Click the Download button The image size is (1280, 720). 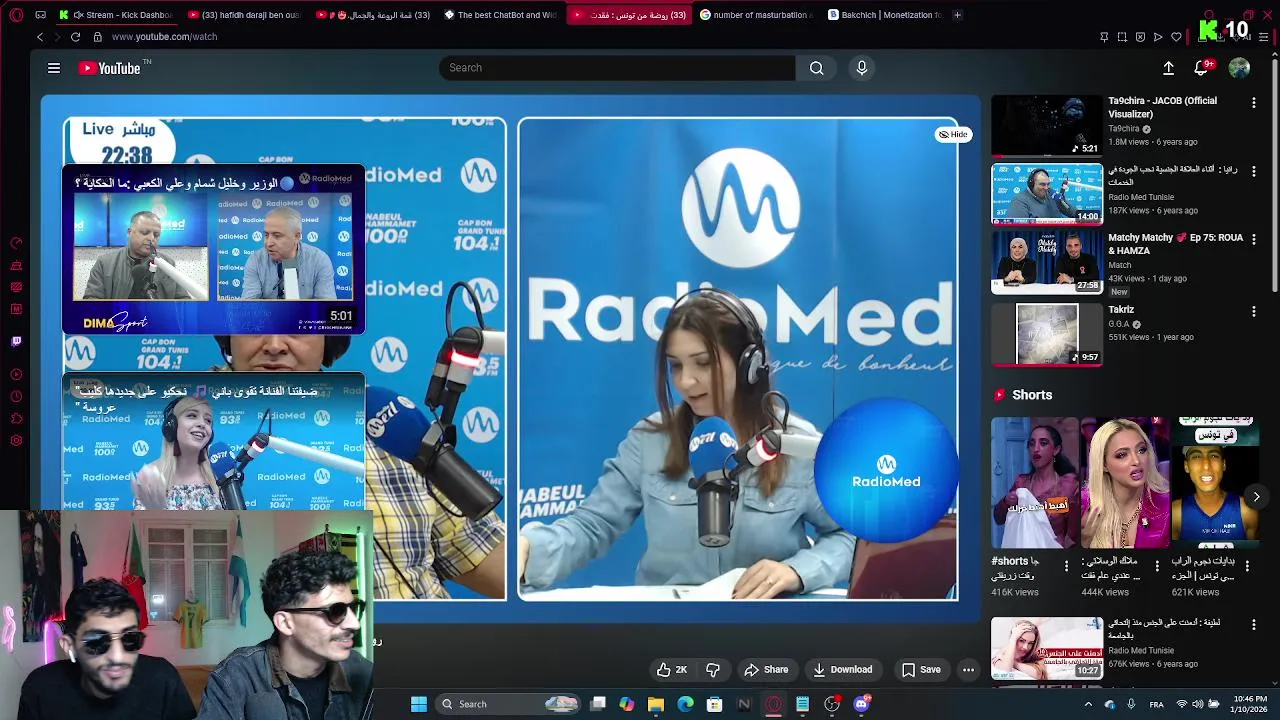(842, 670)
